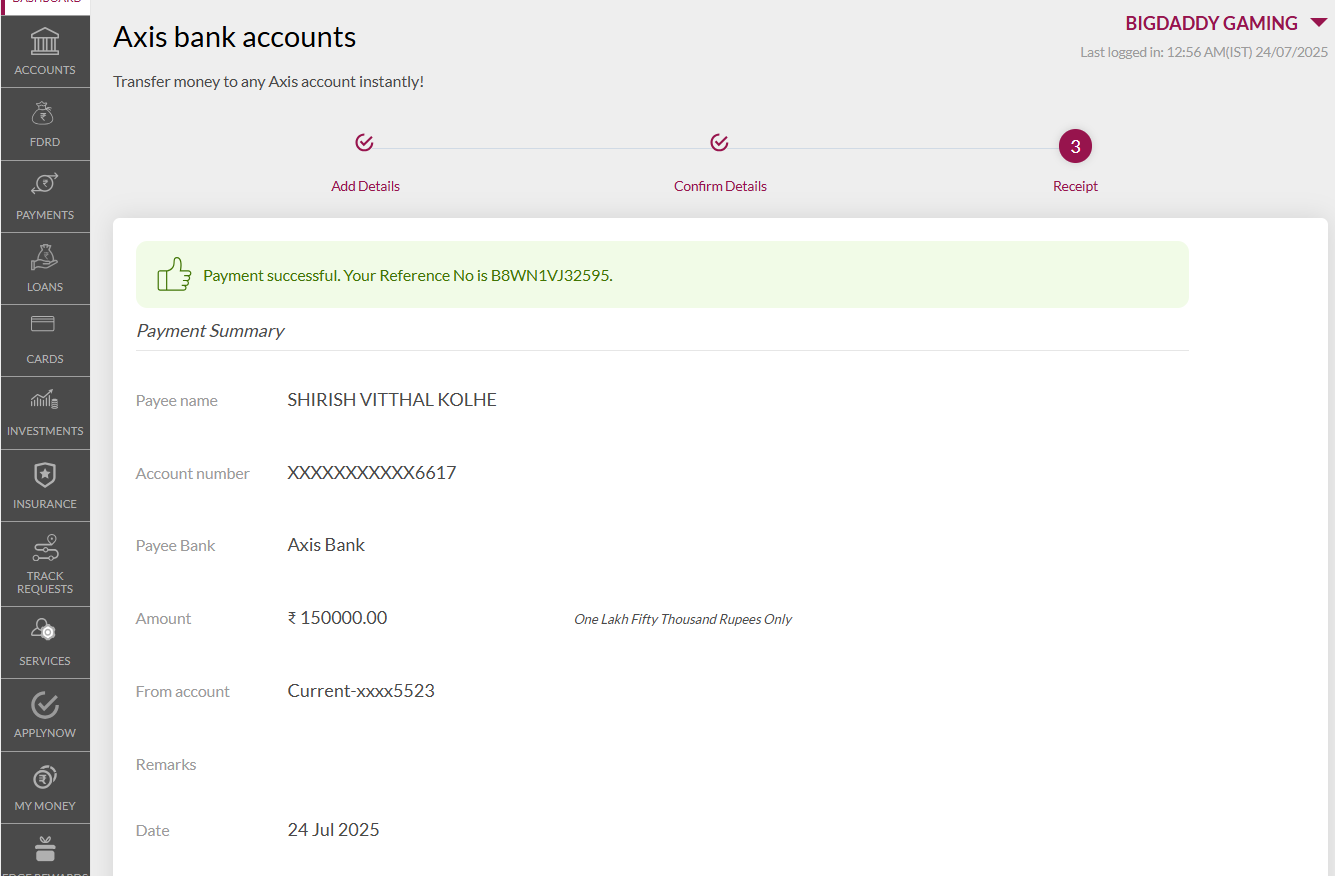Open the Loans hand-with-bag icon
This screenshot has height=876, width=1335.
tap(45, 257)
